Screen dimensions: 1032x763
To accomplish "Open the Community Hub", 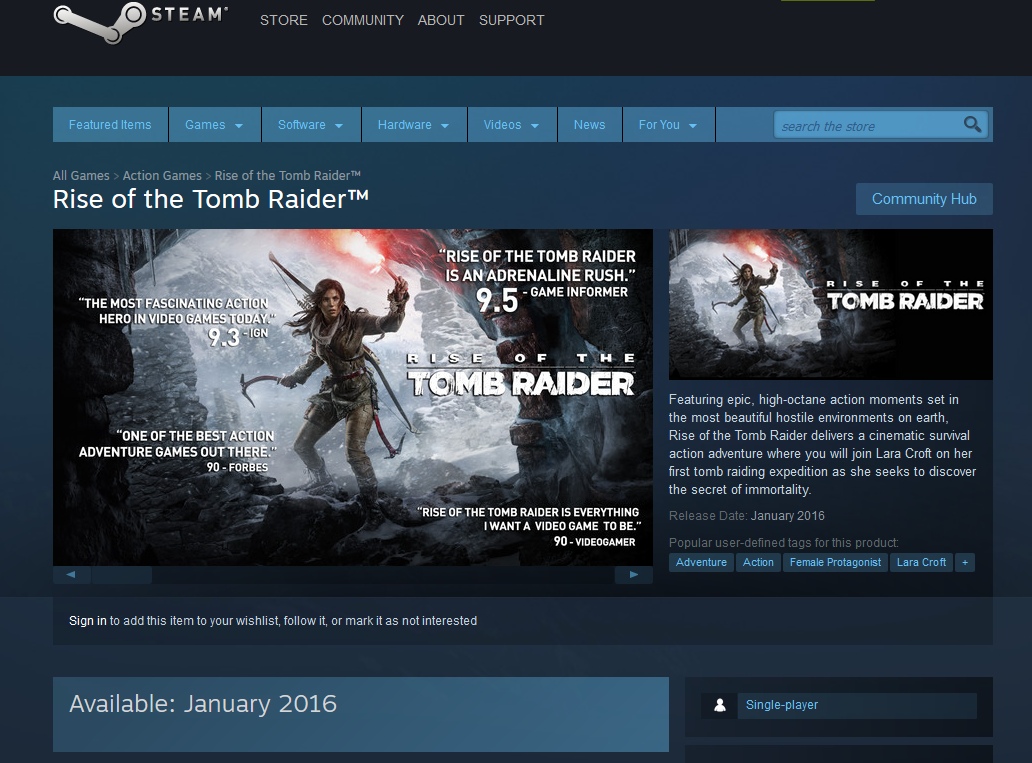I will click(924, 199).
